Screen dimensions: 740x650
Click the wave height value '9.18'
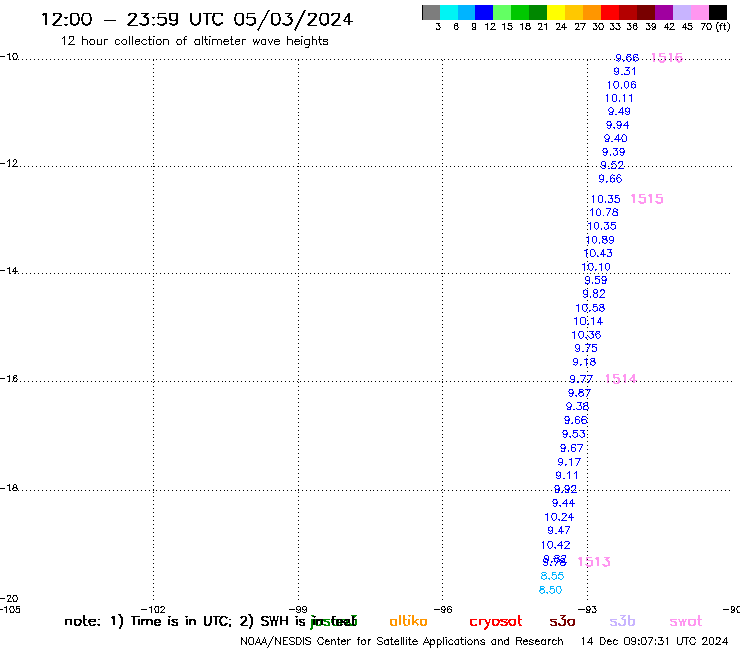(x=584, y=362)
